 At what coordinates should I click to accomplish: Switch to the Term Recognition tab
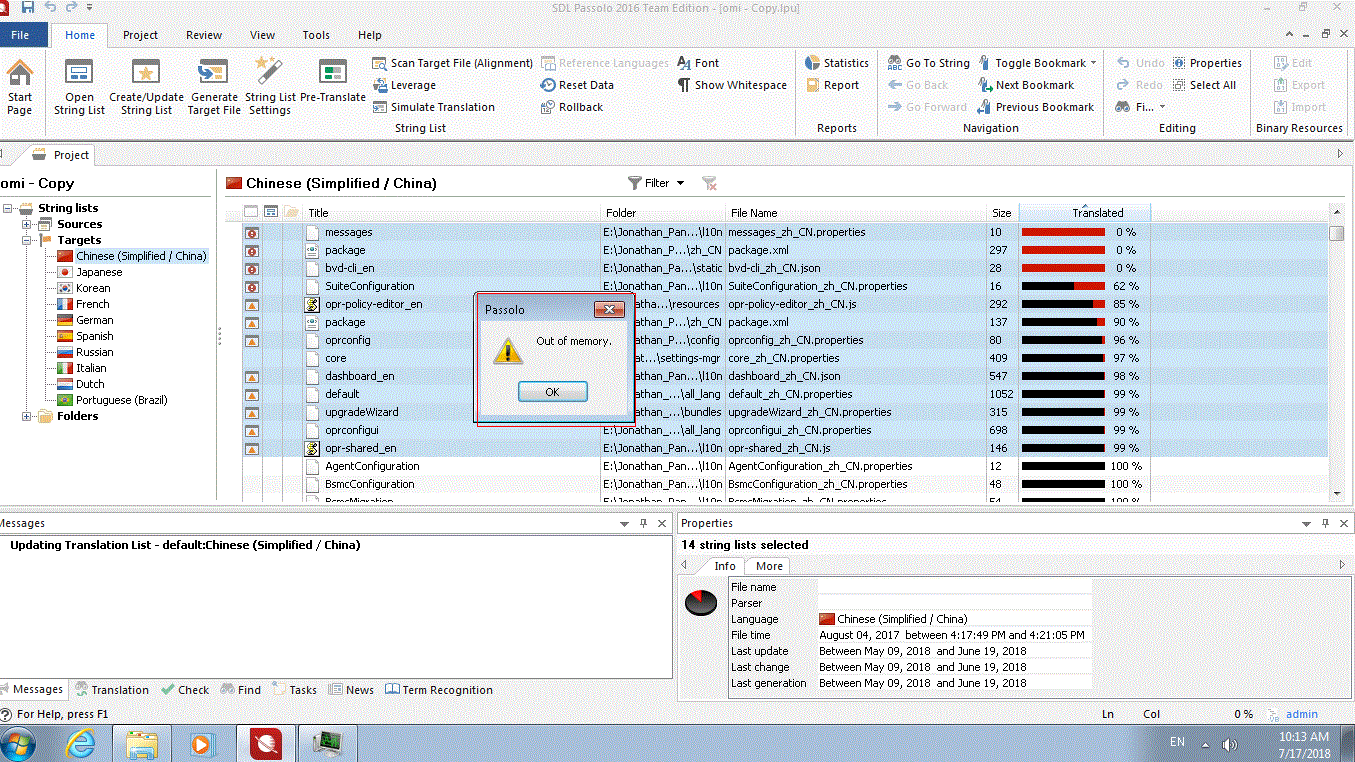tap(439, 690)
